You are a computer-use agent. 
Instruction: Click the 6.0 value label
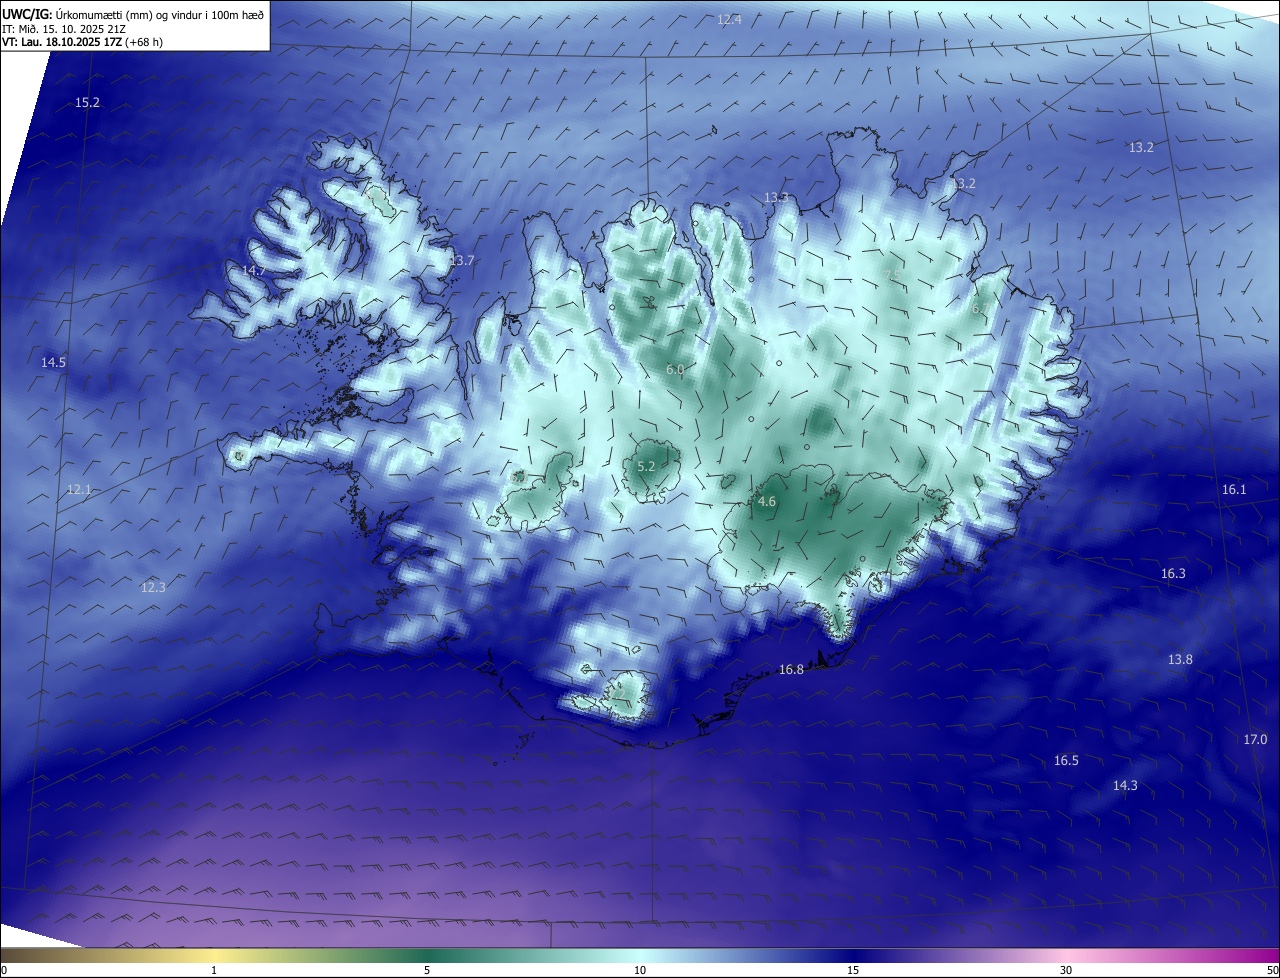click(x=675, y=370)
